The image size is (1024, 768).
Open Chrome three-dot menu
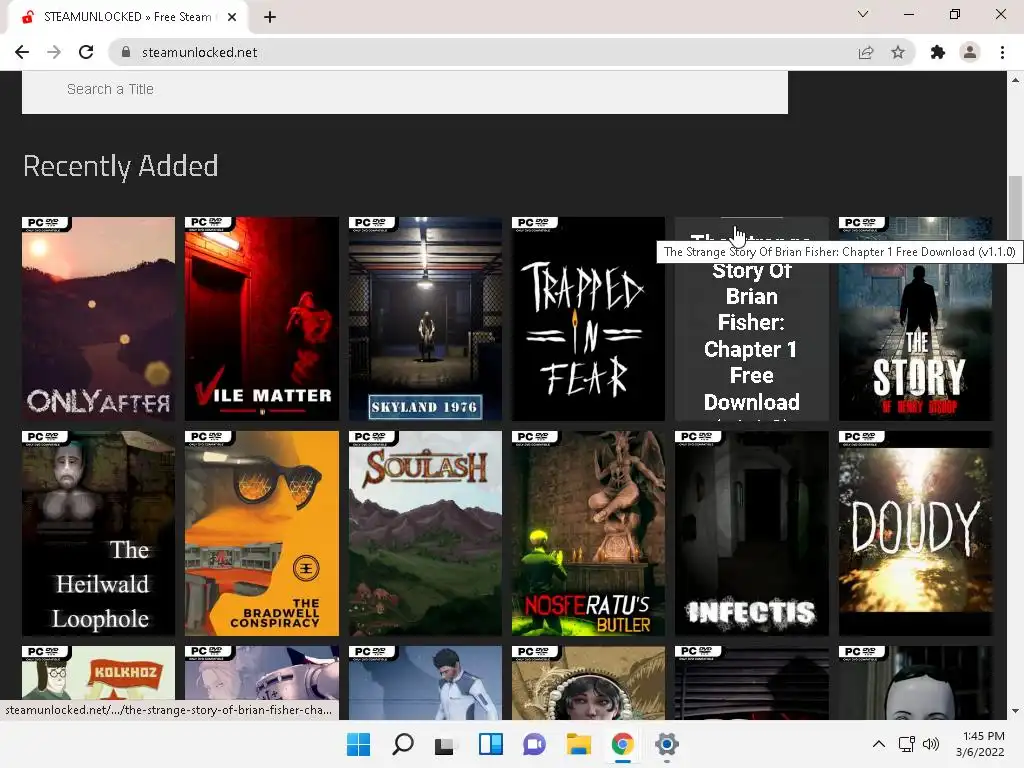tap(1002, 52)
